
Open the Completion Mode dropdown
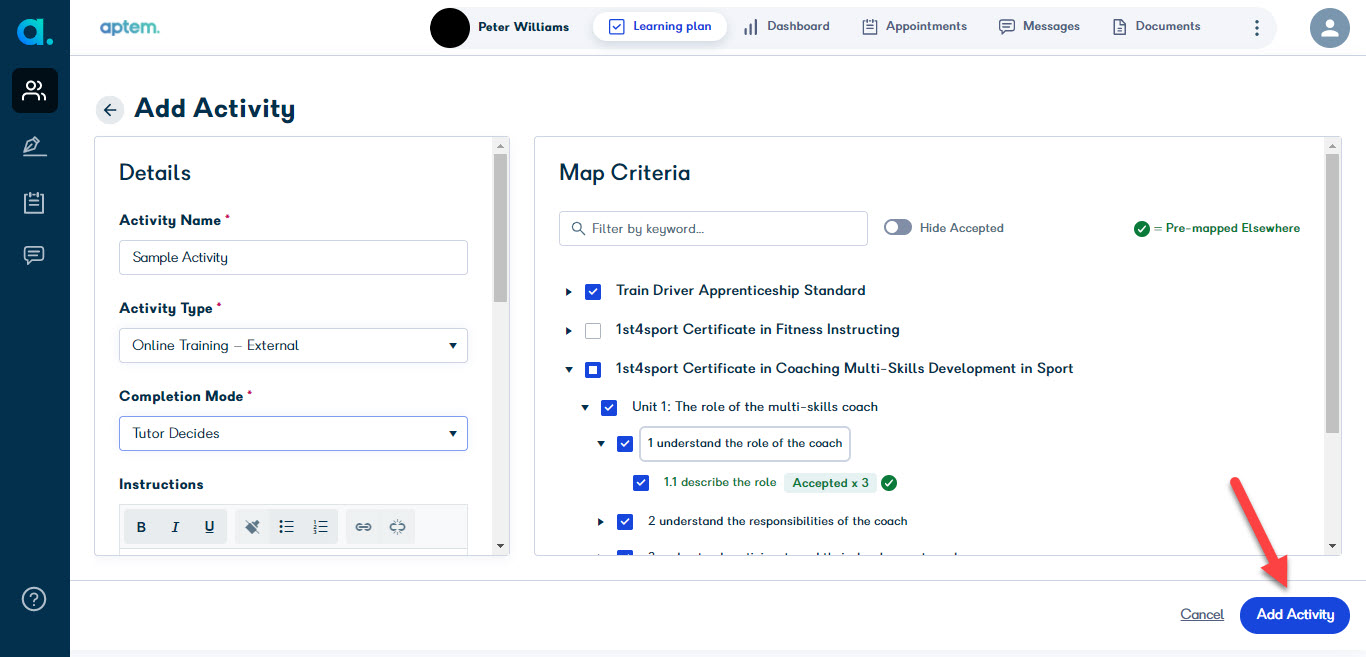click(293, 434)
